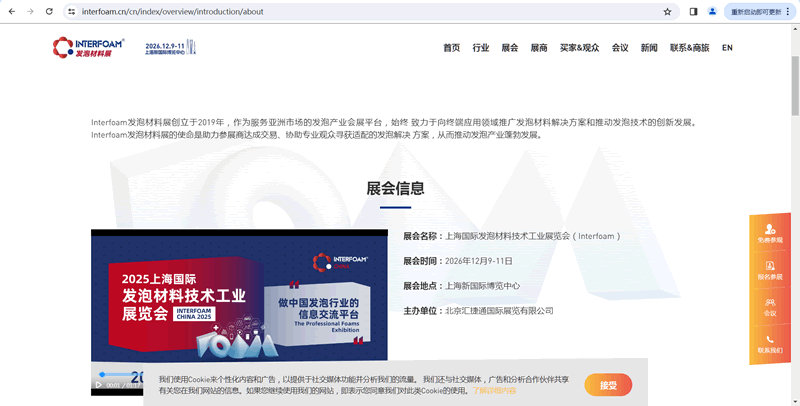The height and width of the screenshot is (406, 800).
Task: Bookmark this page with star icon
Action: (667, 12)
